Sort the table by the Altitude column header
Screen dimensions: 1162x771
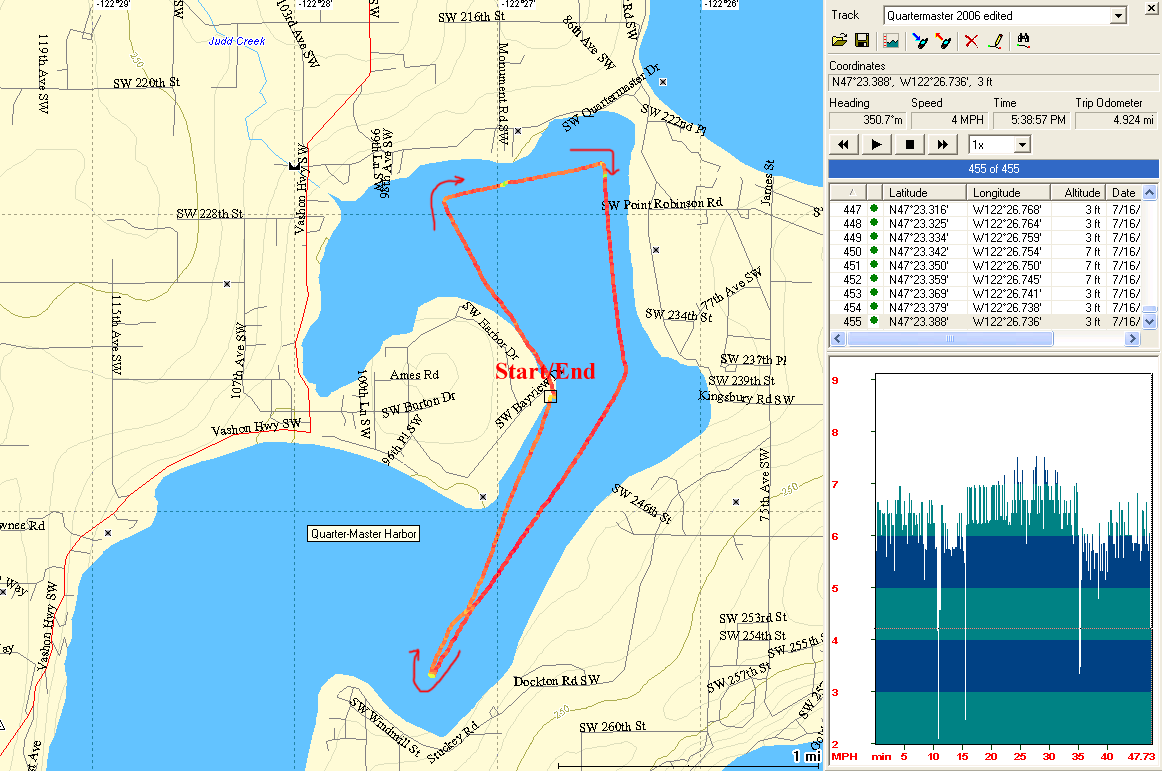[x=1080, y=193]
